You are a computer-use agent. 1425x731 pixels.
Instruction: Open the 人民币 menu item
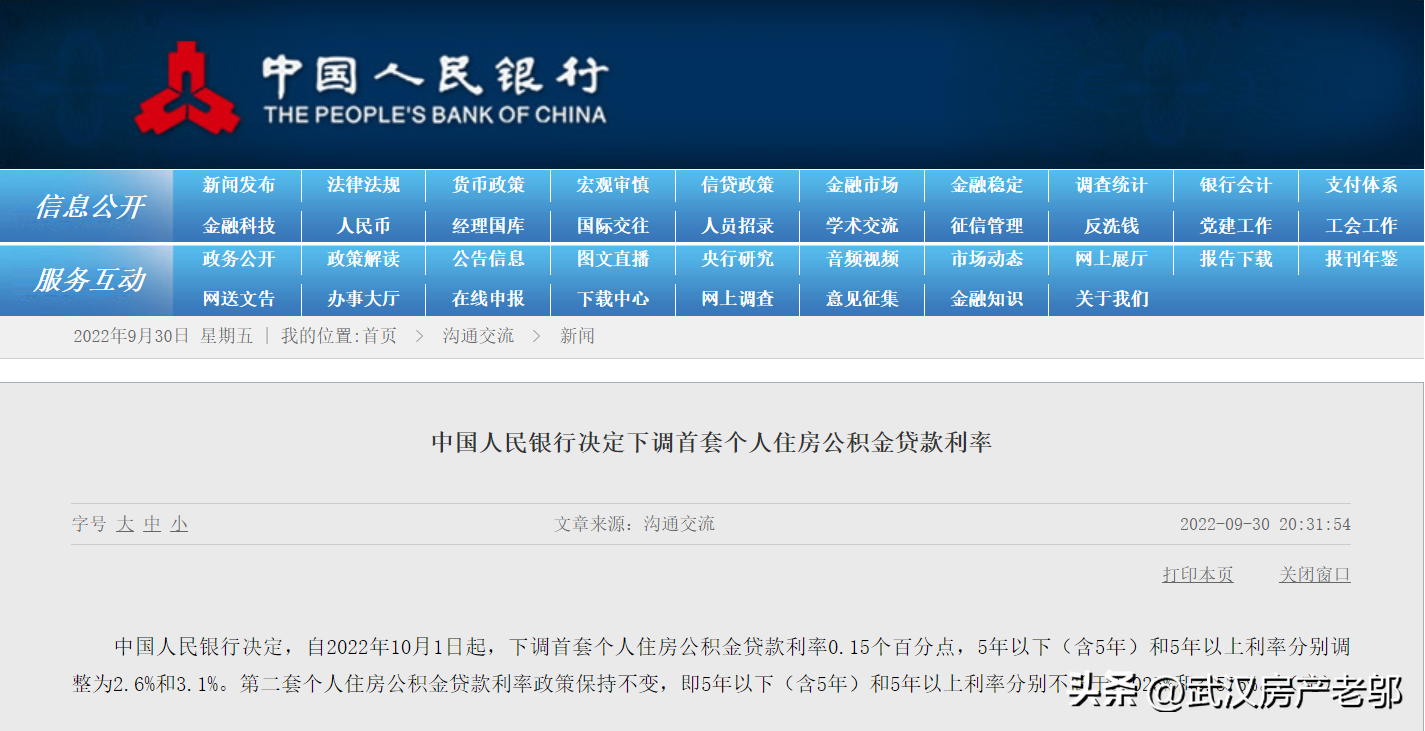coord(363,226)
